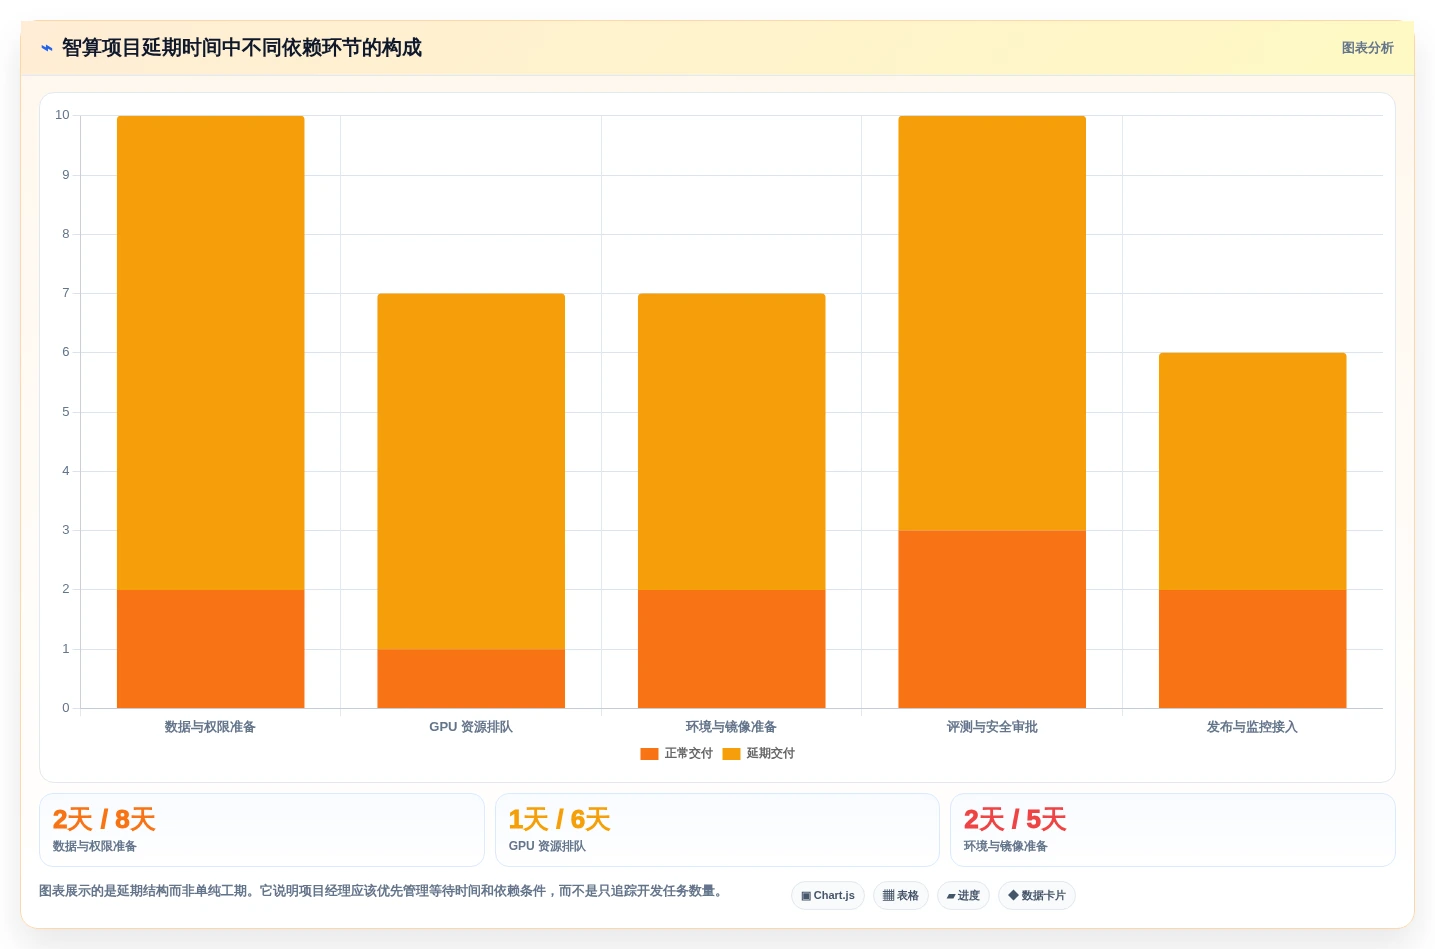
Task: Click the 环境与镜像准备 delayed bar segment
Action: pyautogui.click(x=732, y=442)
